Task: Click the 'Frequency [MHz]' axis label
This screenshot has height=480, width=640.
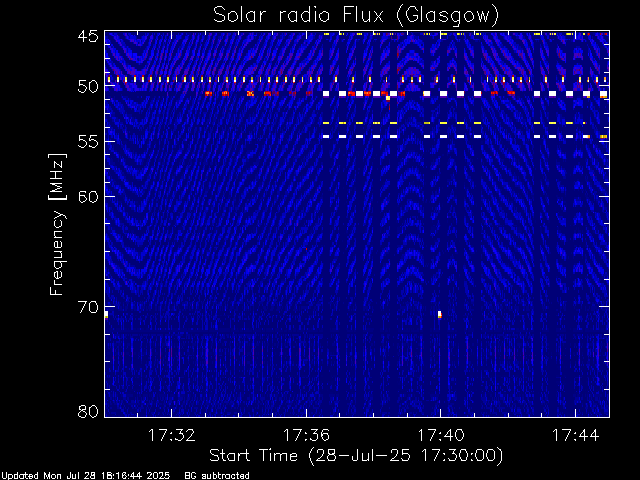Action: pyautogui.click(x=57, y=224)
